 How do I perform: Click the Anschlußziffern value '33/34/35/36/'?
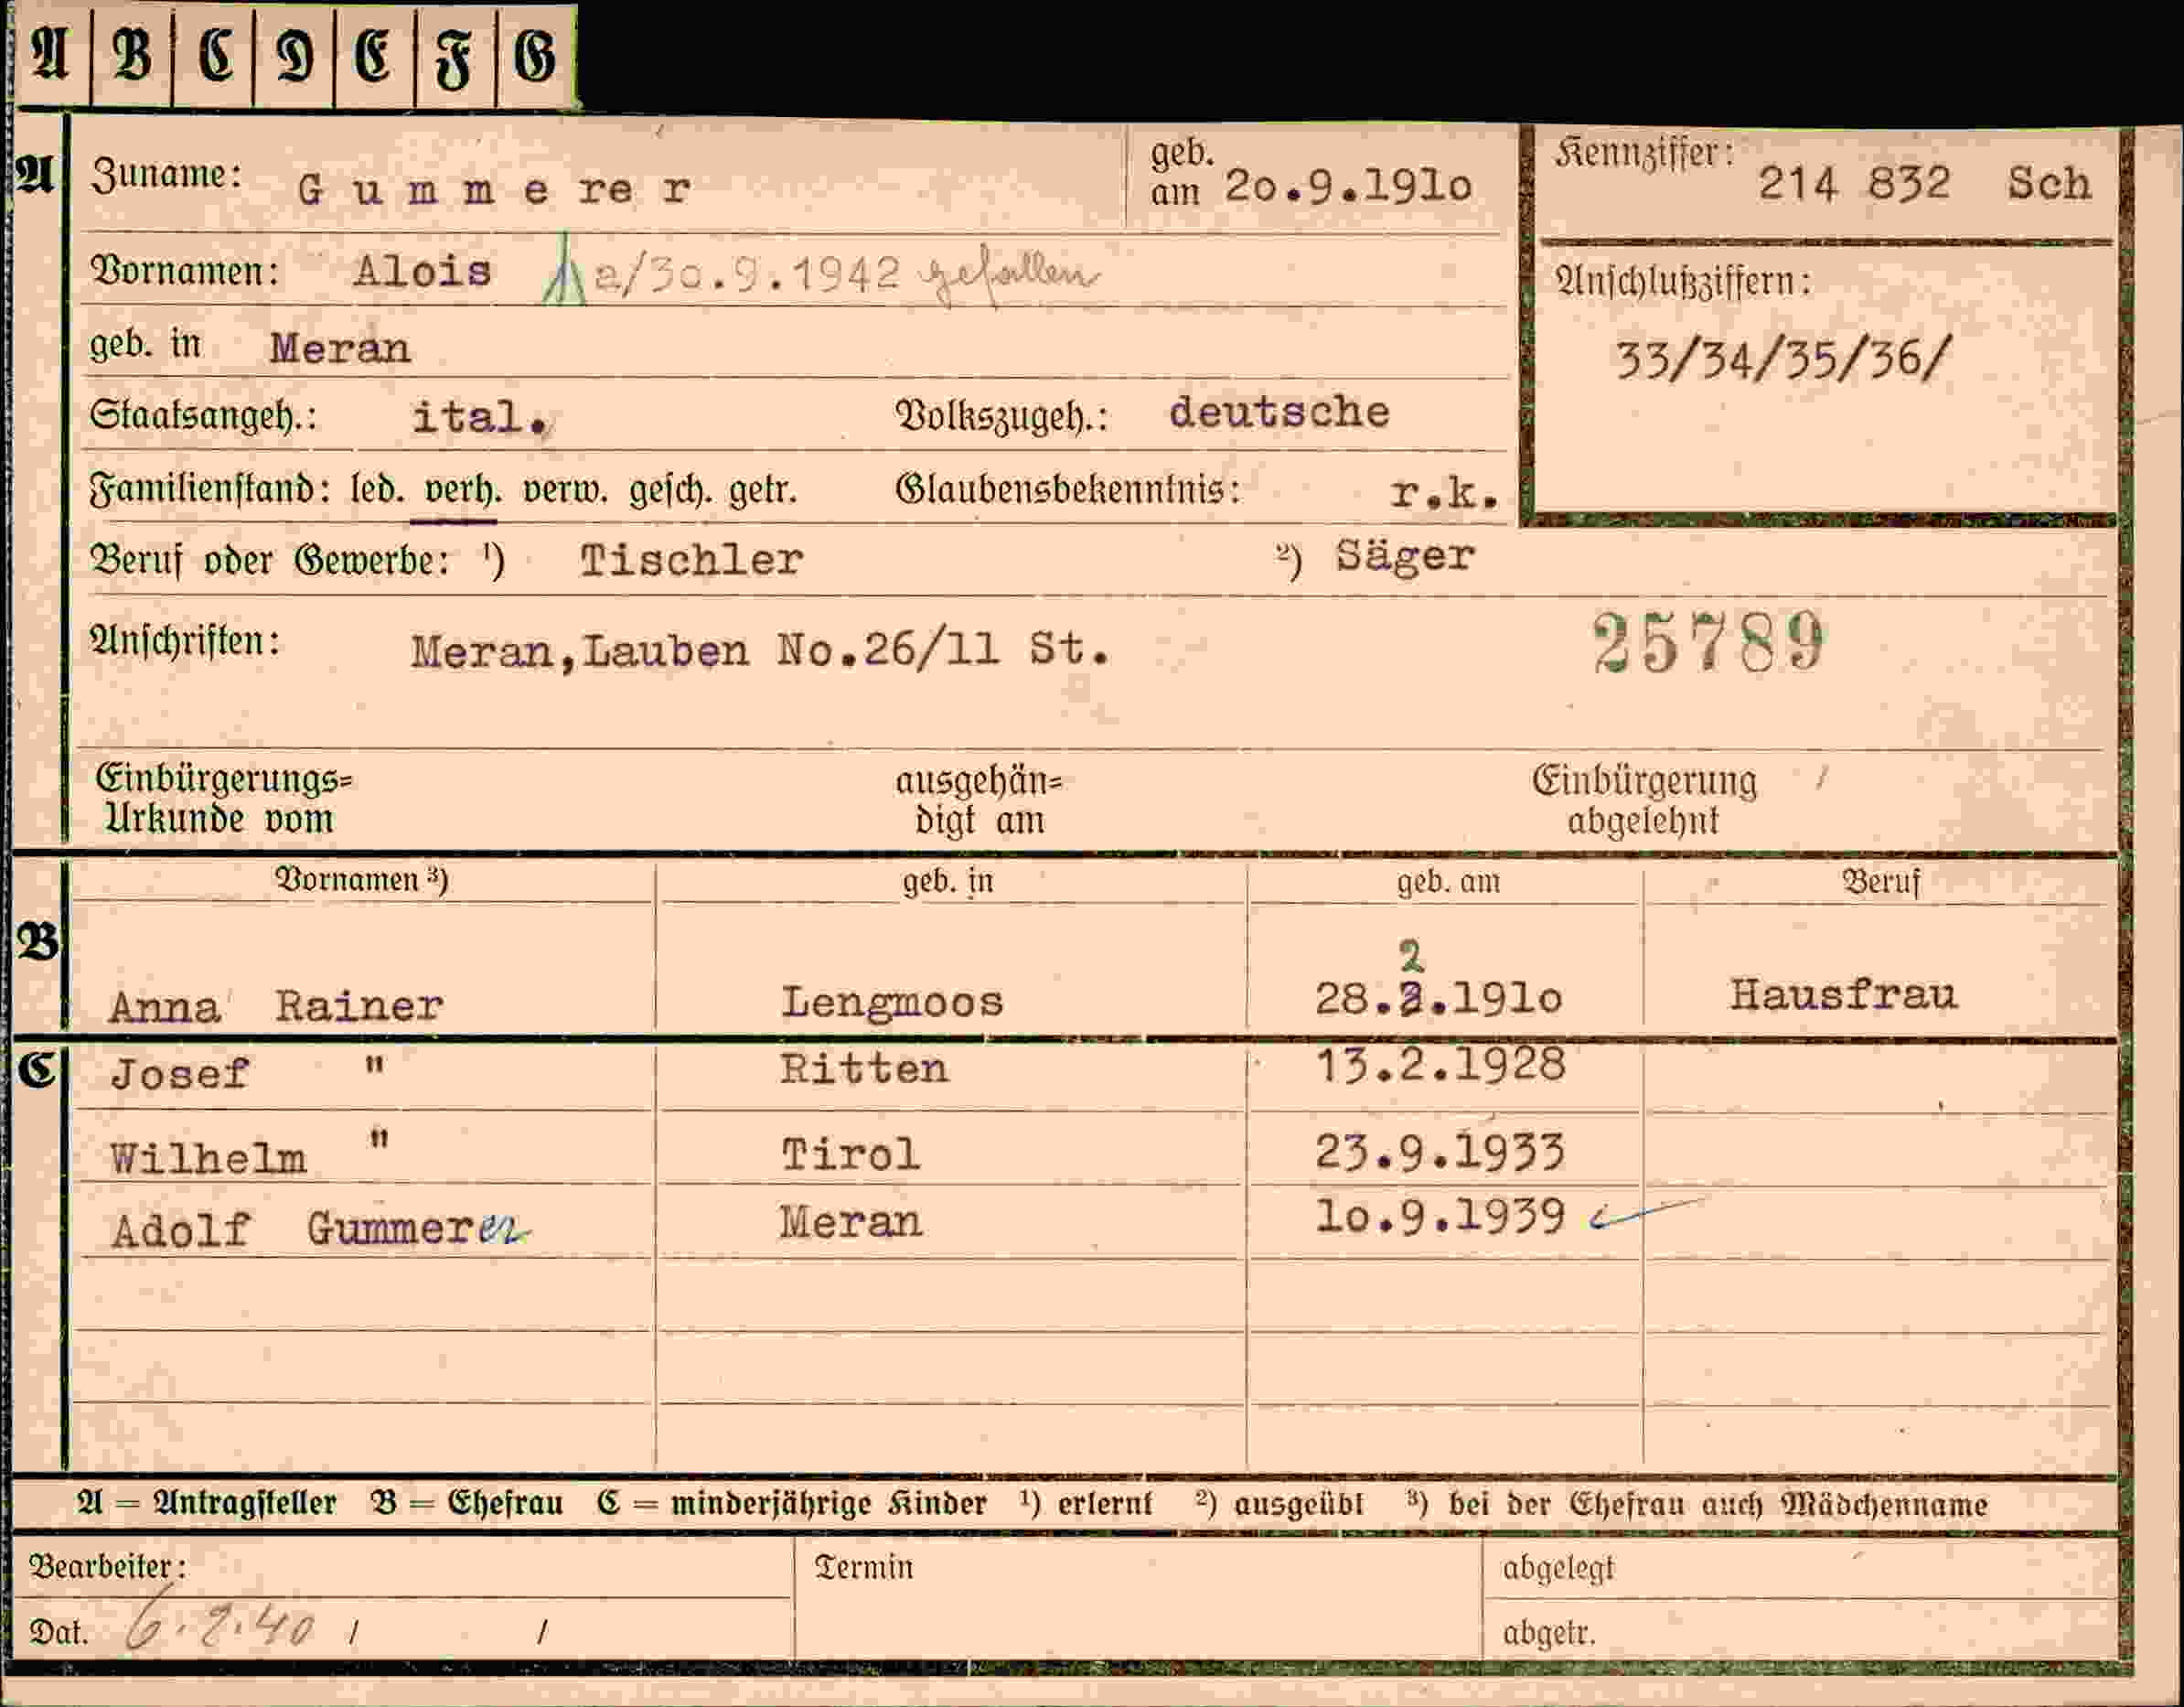coord(1783,360)
